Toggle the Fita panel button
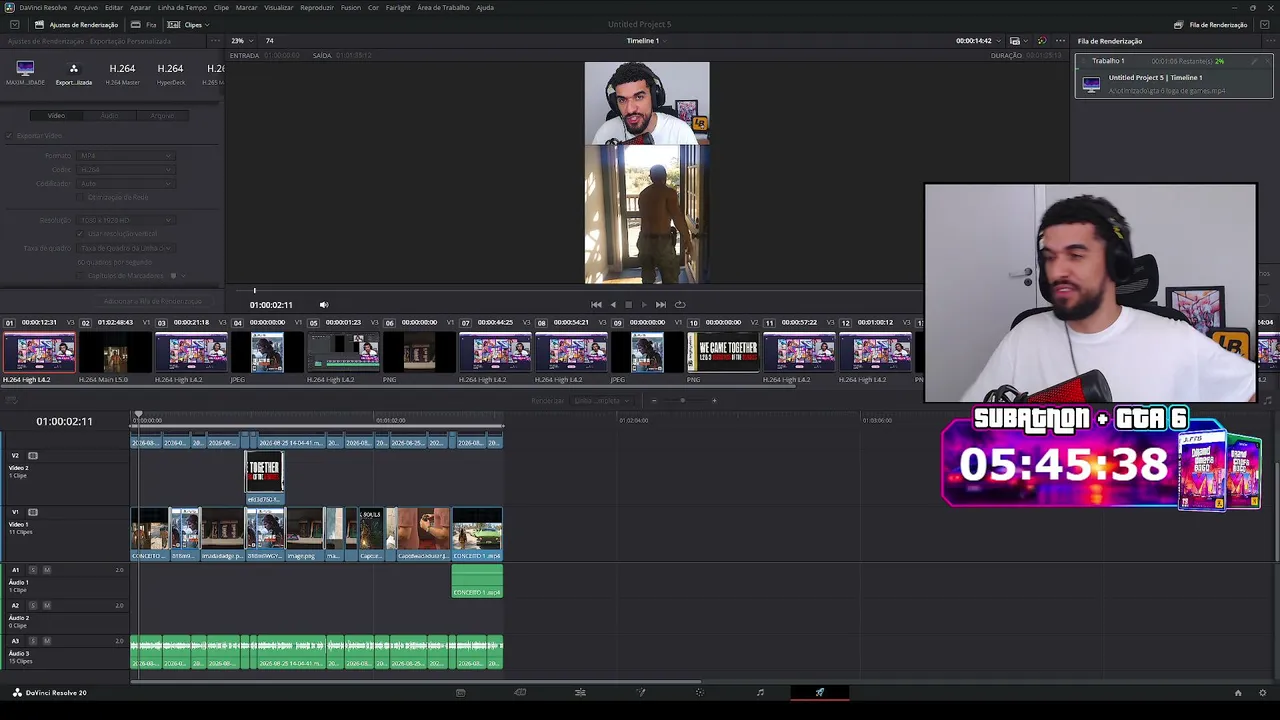The width and height of the screenshot is (1280, 720). pos(144,24)
